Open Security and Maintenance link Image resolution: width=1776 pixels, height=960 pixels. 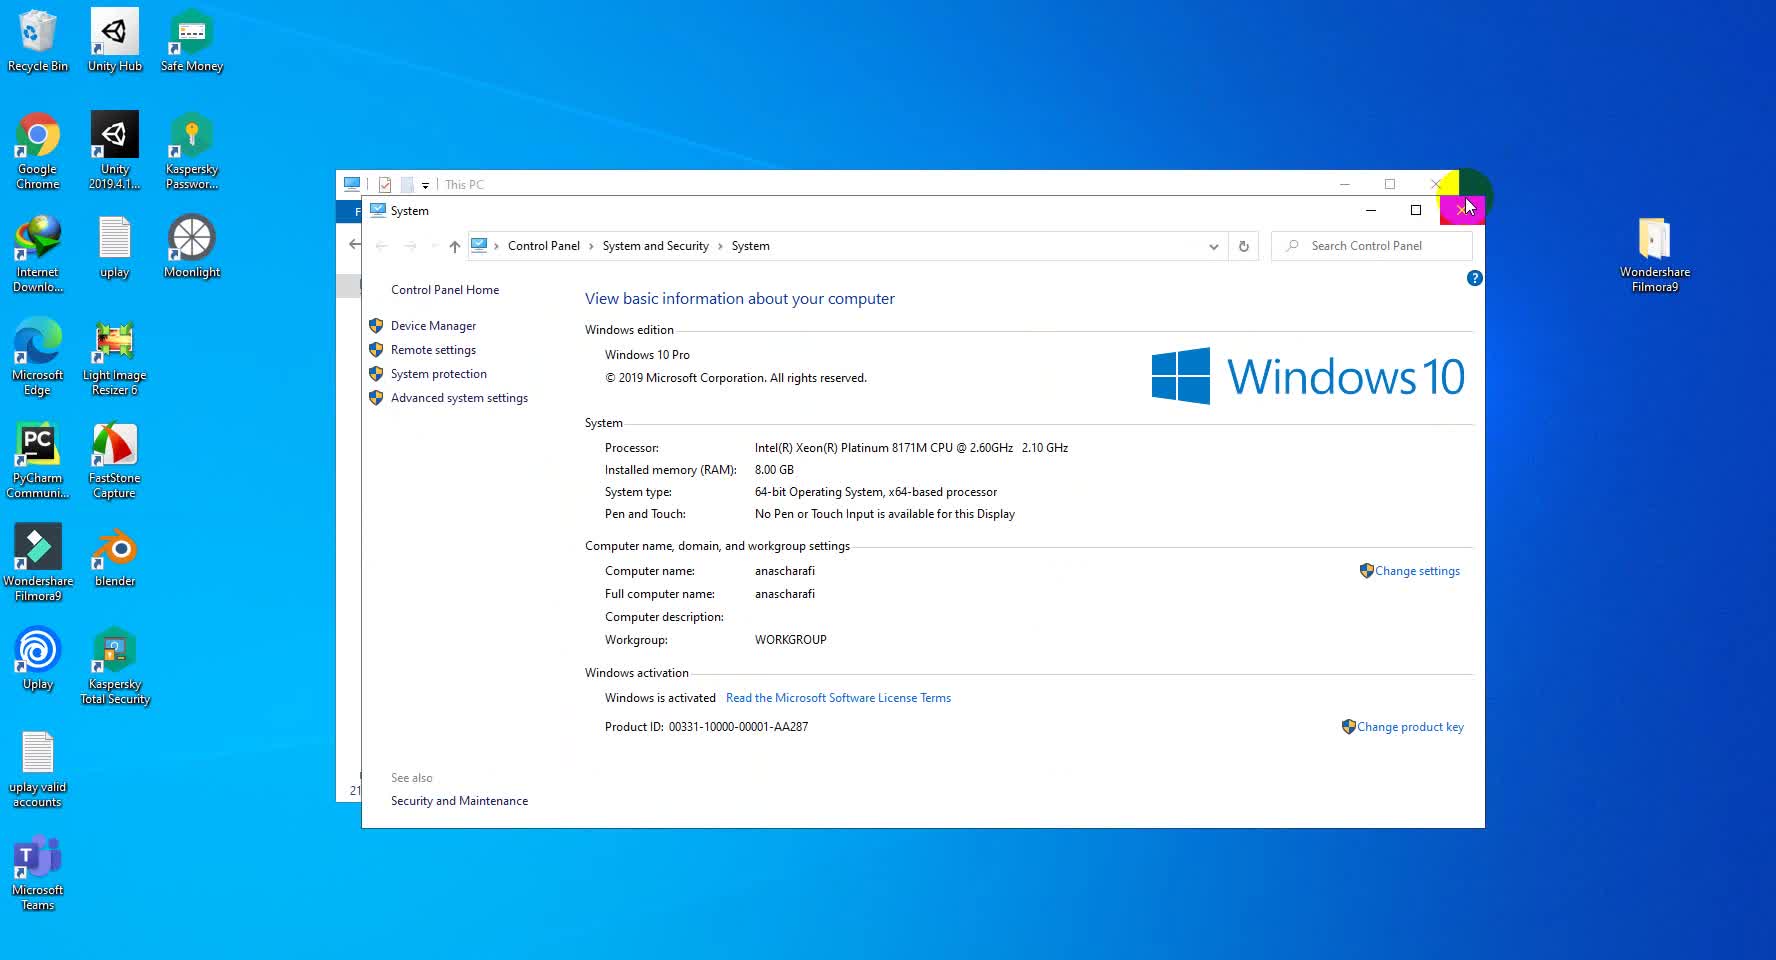coord(459,801)
